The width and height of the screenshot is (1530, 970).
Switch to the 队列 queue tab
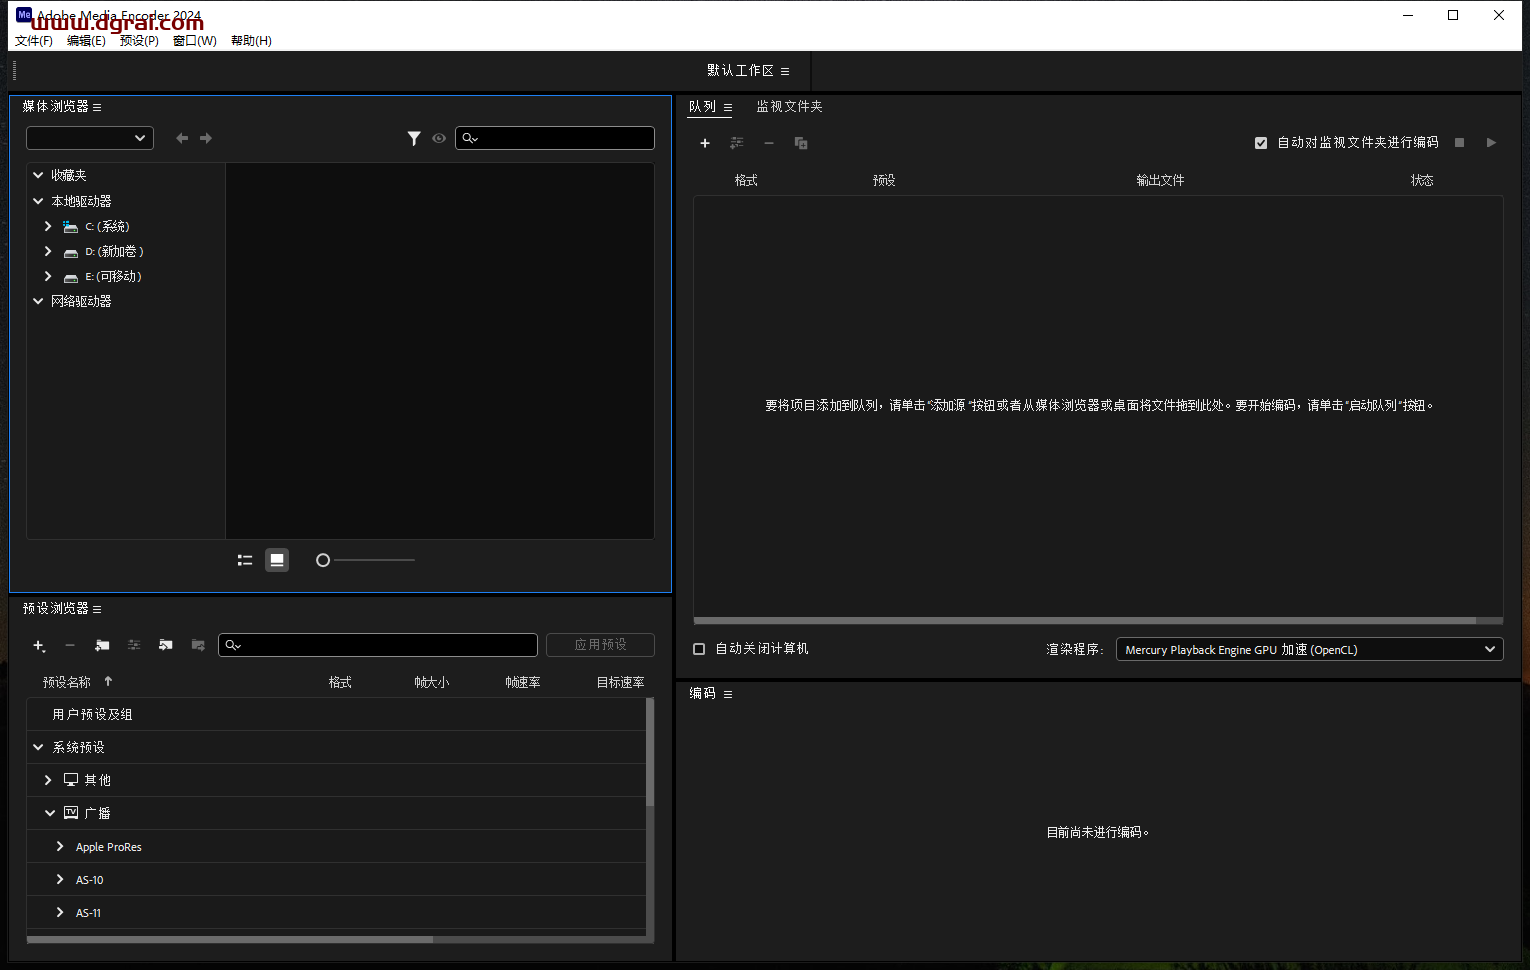pyautogui.click(x=702, y=107)
